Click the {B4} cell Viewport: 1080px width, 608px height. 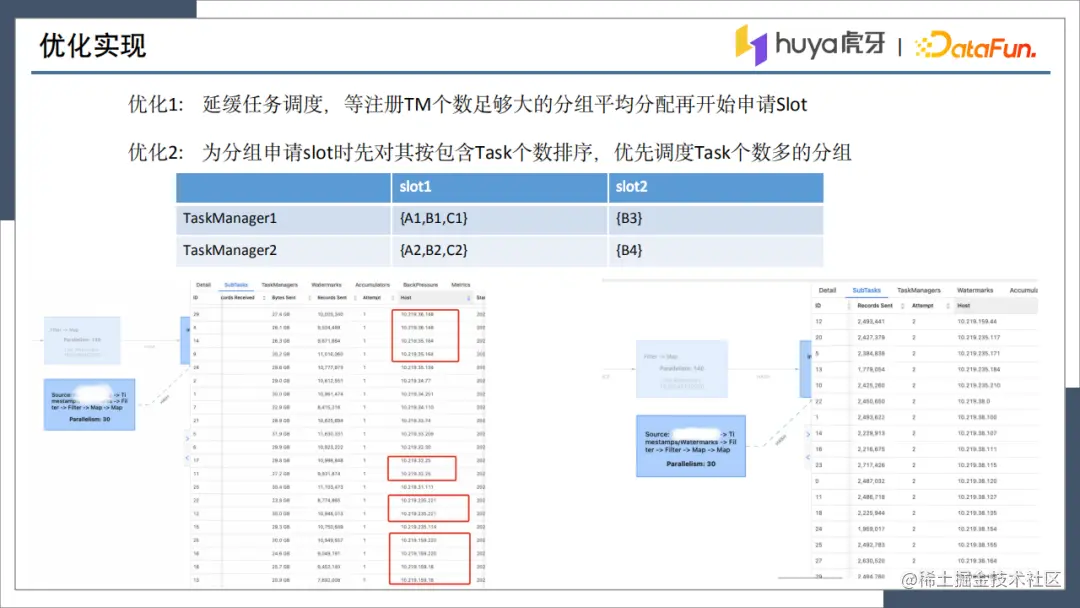pos(716,250)
